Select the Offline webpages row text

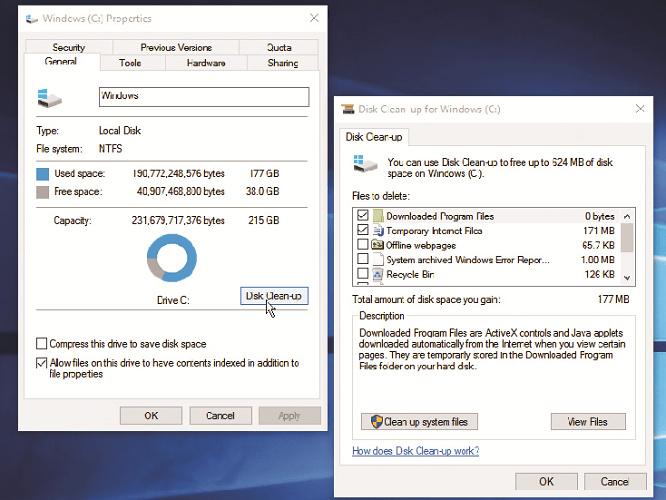coord(421,246)
